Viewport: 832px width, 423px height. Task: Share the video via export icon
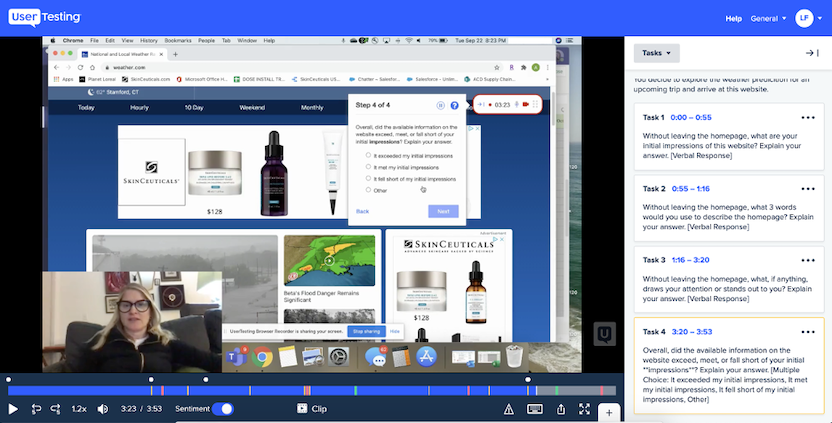pos(561,409)
